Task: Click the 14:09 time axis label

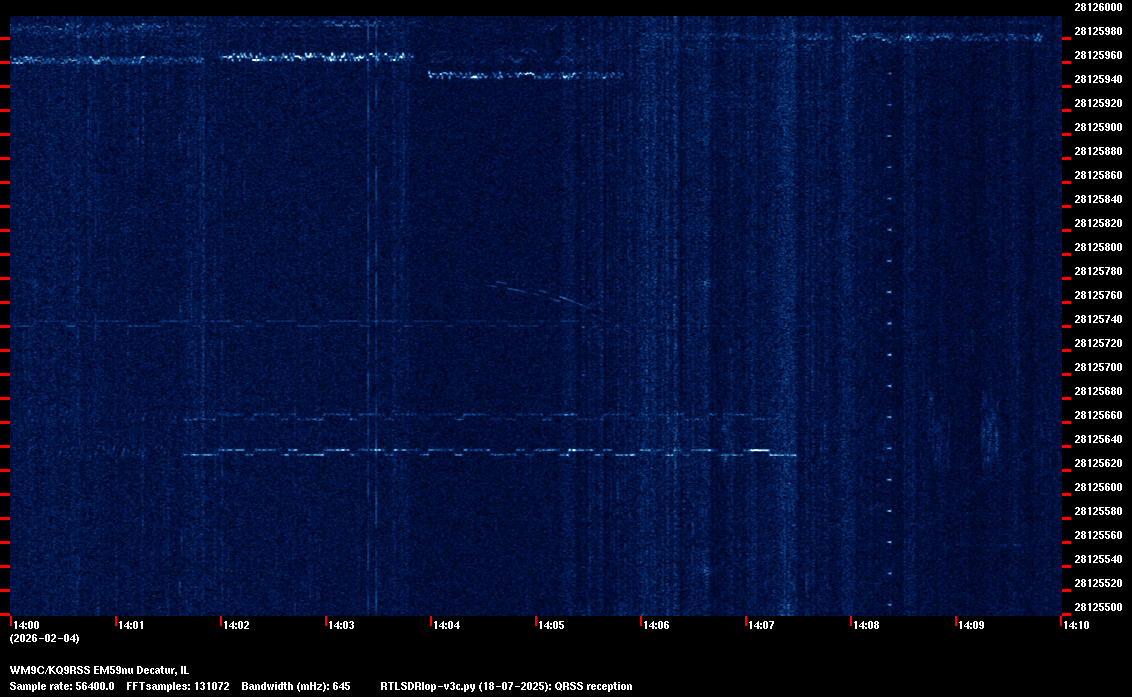Action: pyautogui.click(x=971, y=626)
